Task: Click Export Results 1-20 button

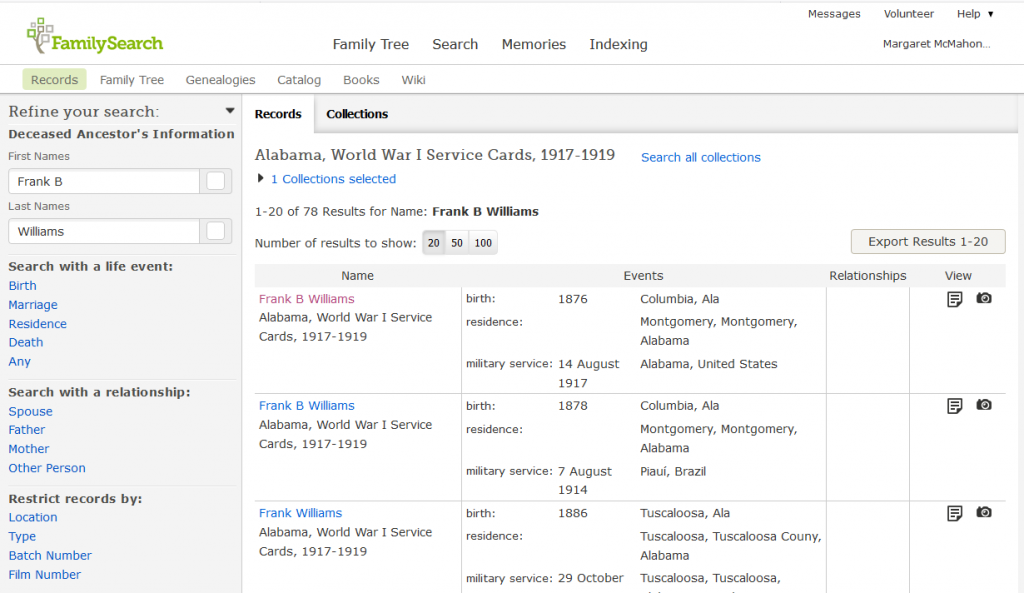Action: point(928,242)
